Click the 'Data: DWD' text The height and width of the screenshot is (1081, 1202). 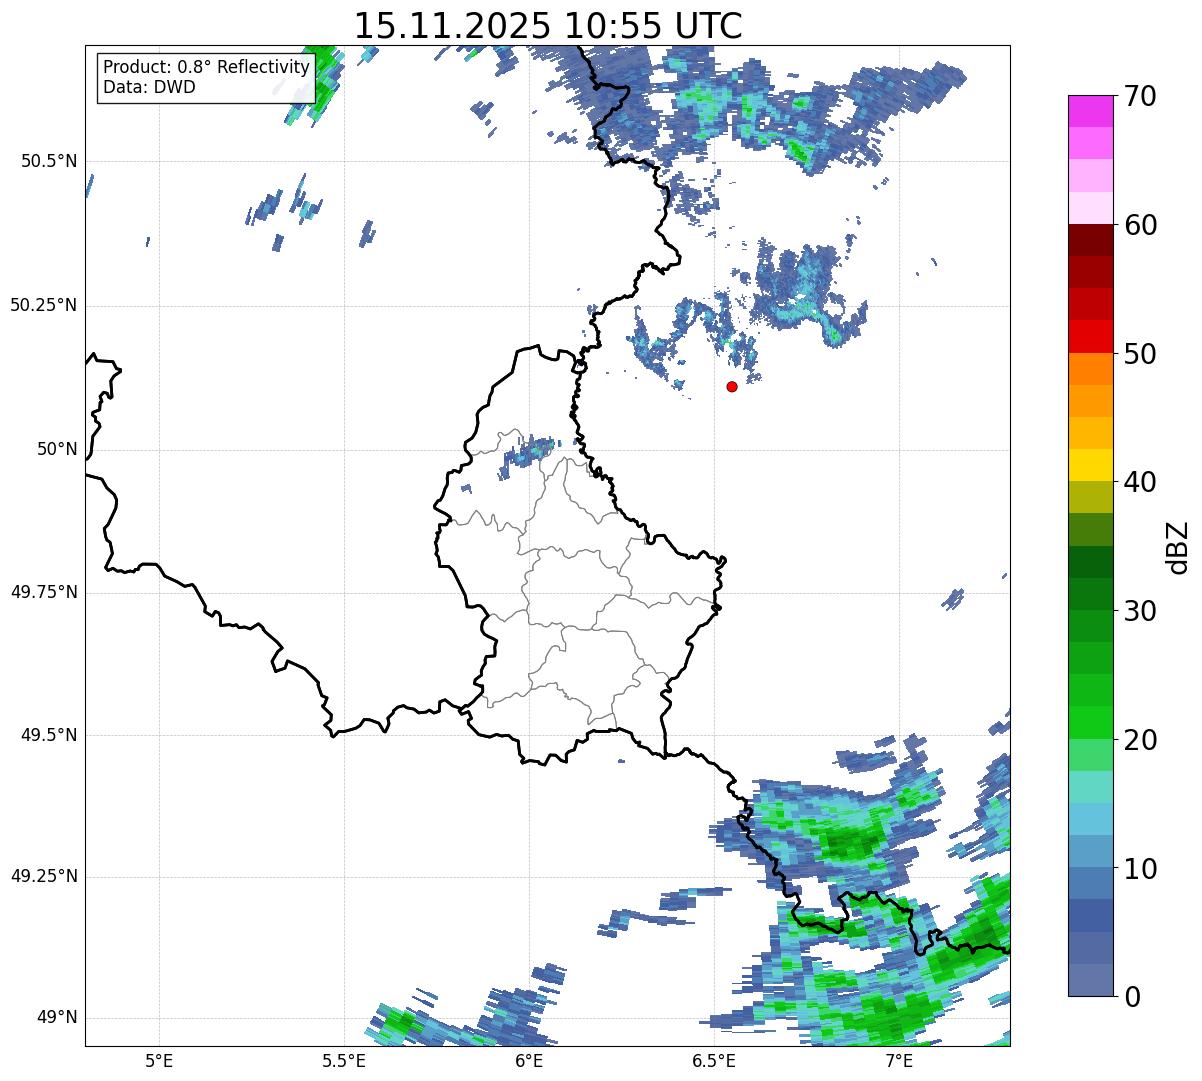point(149,87)
